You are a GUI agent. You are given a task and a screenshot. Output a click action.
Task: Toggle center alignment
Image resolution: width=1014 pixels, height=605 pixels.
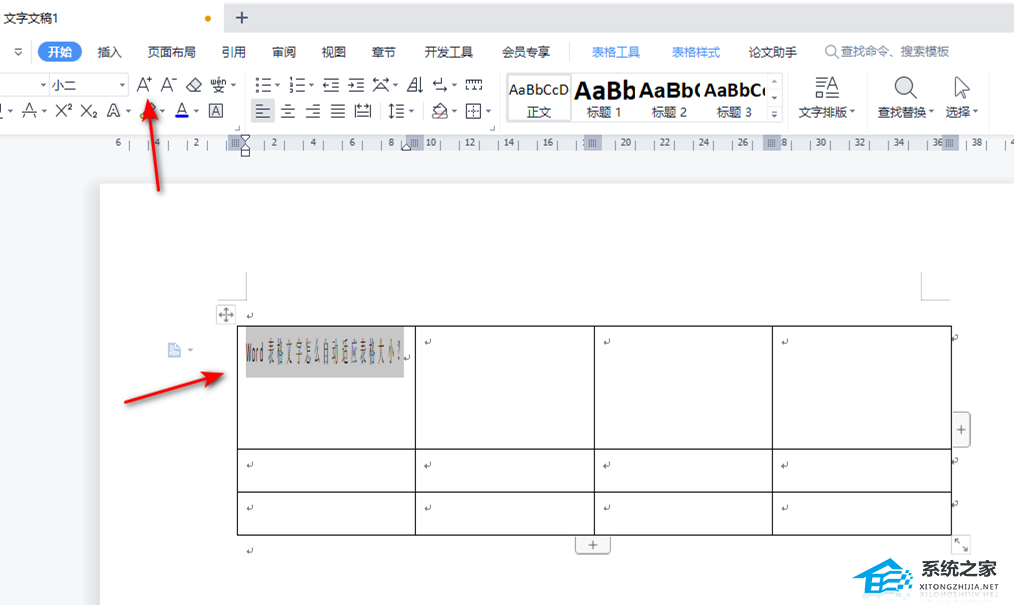(x=288, y=111)
